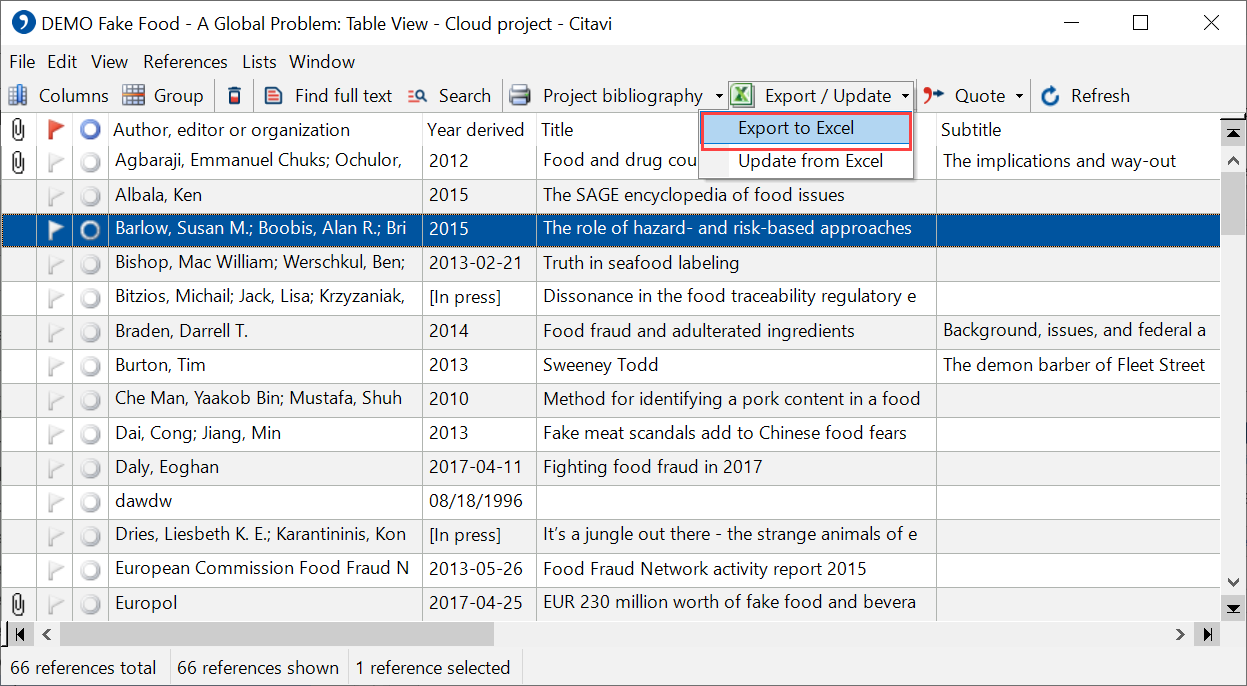Click the blue circle read-status column header
The width and height of the screenshot is (1247, 686).
[x=91, y=130]
